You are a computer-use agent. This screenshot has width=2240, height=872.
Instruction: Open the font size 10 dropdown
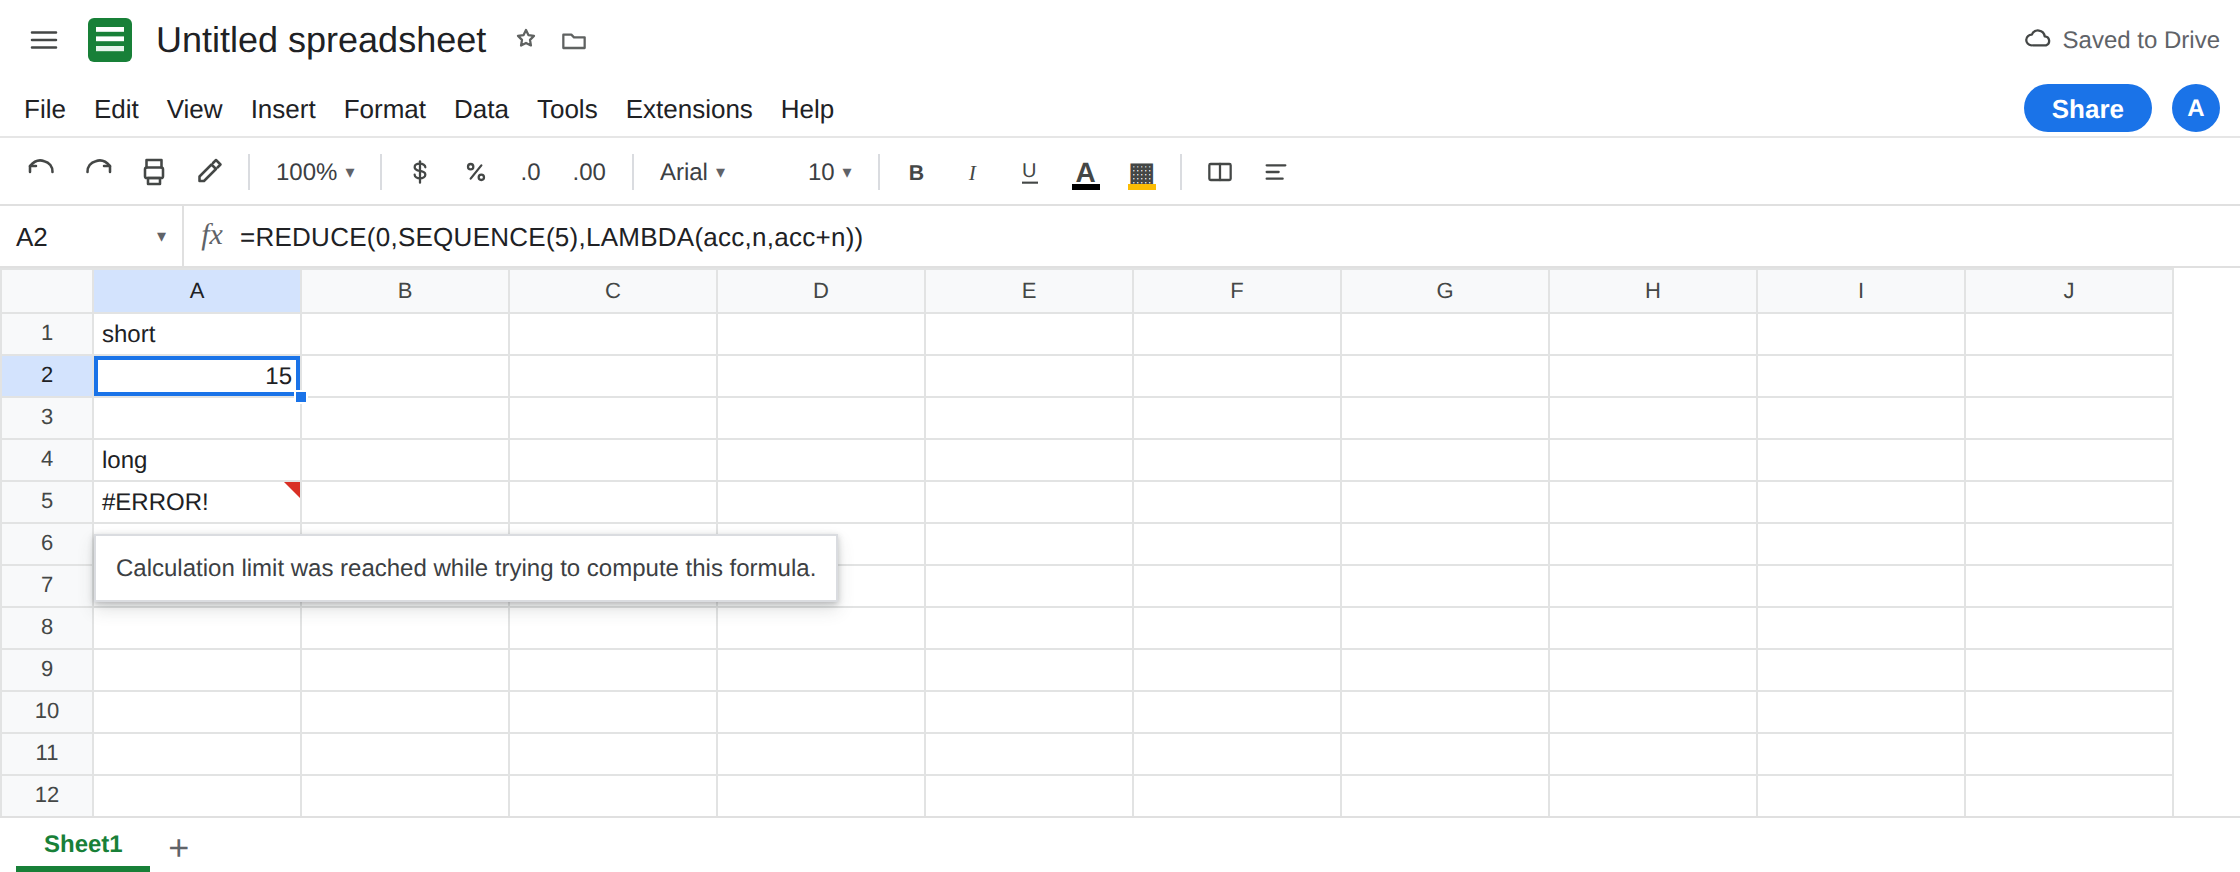pyautogui.click(x=830, y=172)
